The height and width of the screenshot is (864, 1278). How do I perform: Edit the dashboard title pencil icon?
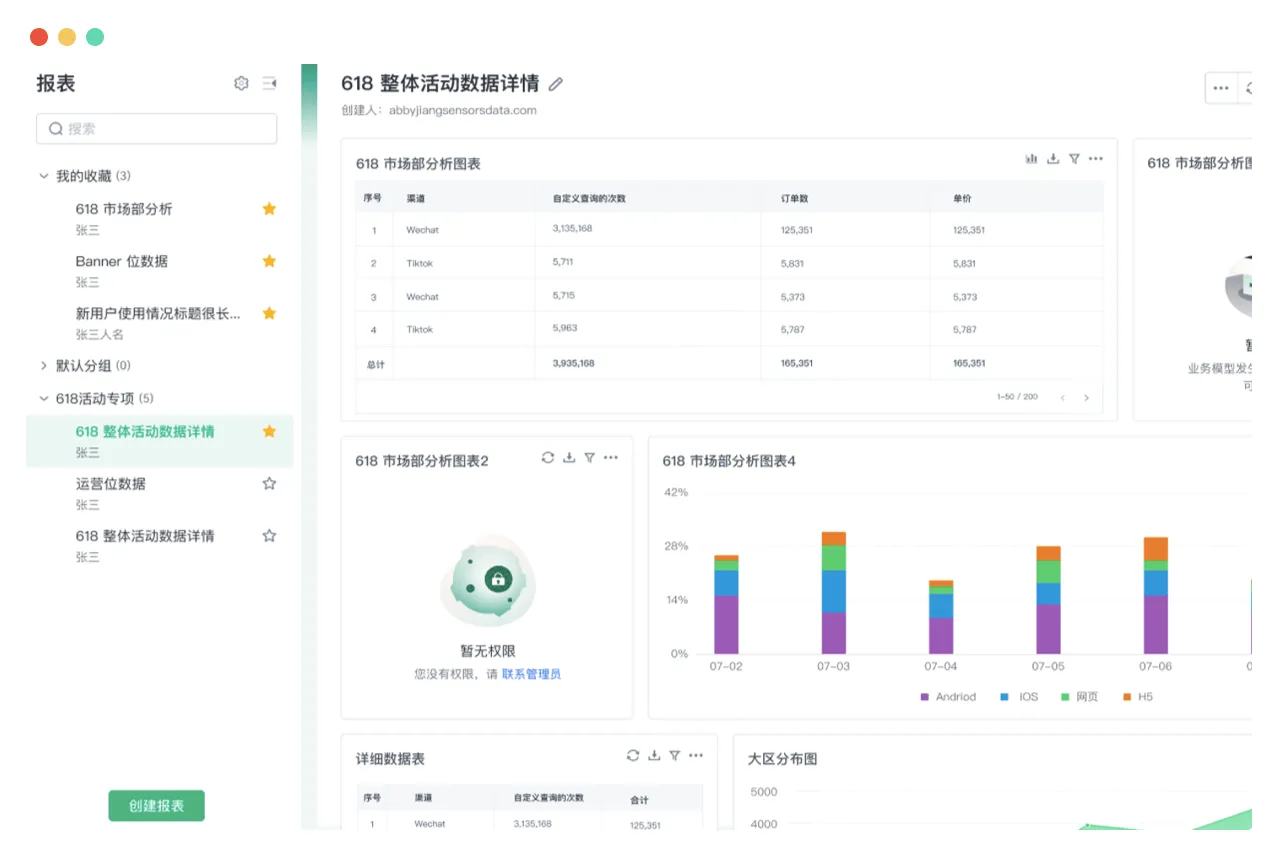tap(556, 84)
